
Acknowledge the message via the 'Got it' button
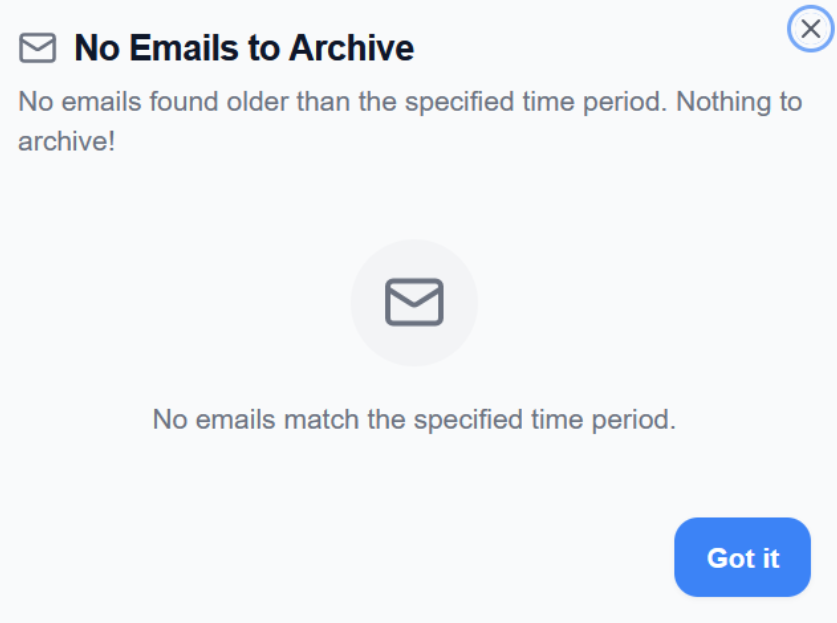742,558
